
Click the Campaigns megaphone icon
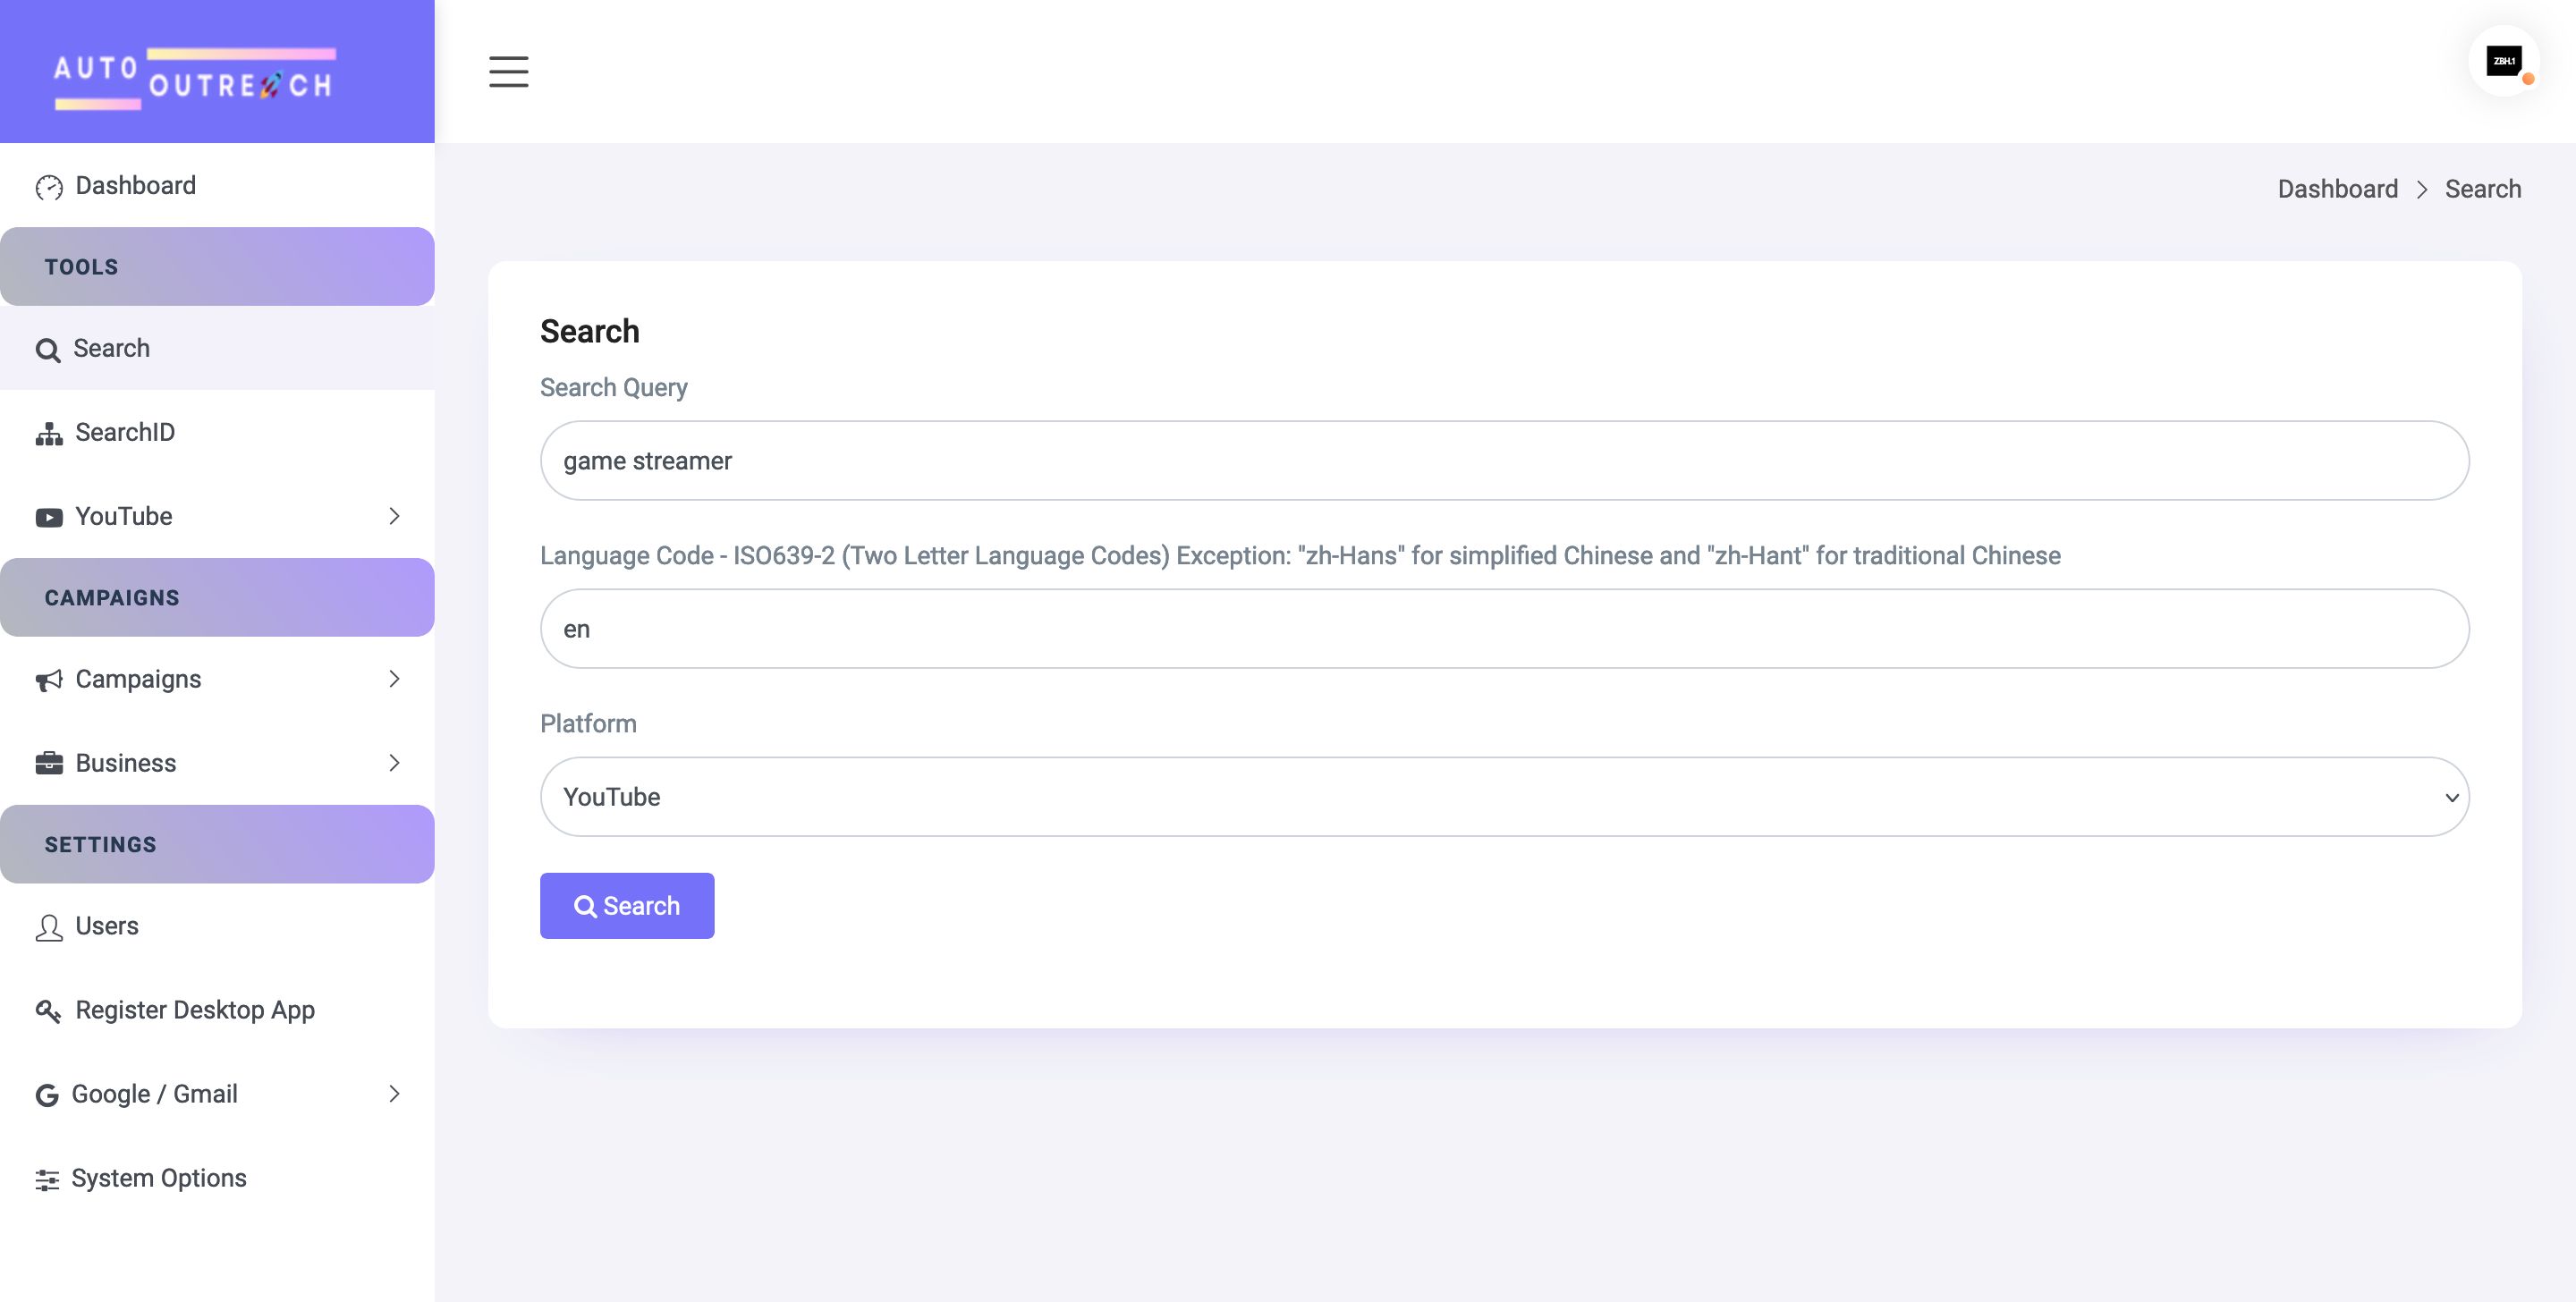pos(49,680)
